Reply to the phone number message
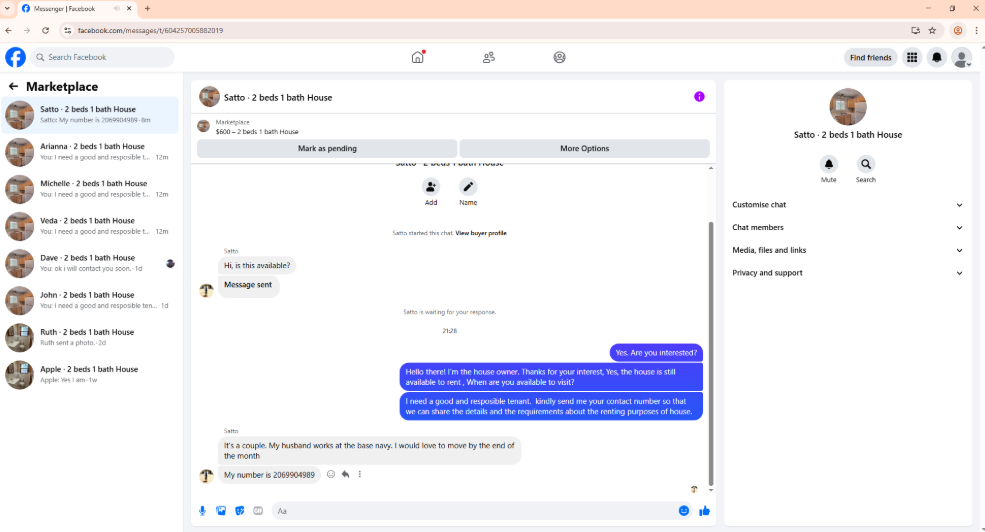The height and width of the screenshot is (532, 985). (x=346, y=474)
